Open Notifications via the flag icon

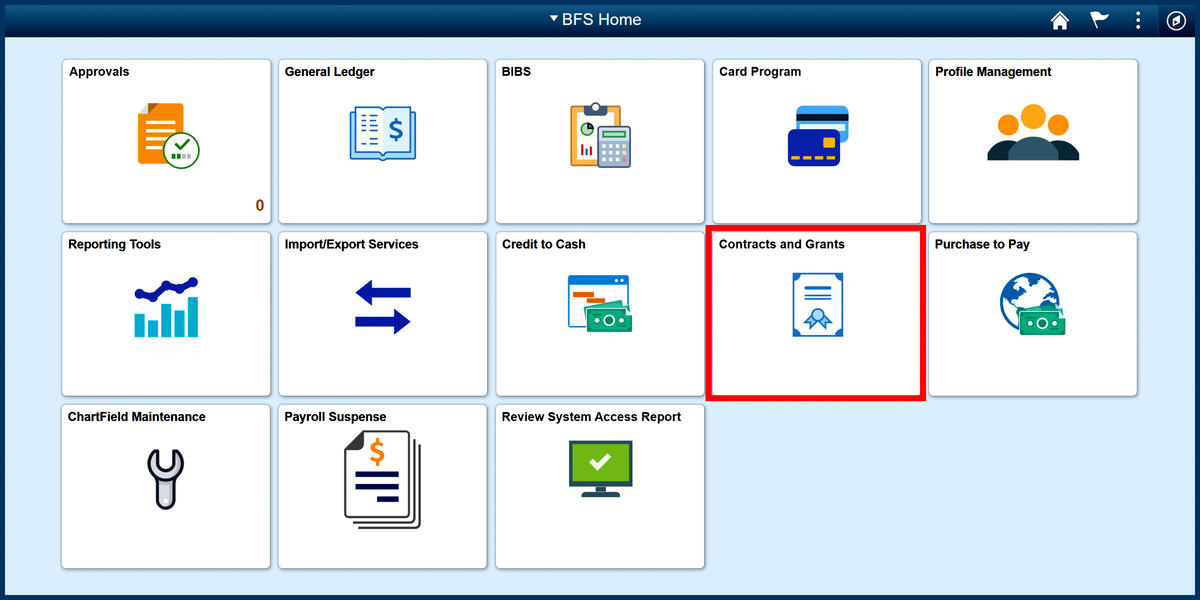tap(1099, 20)
